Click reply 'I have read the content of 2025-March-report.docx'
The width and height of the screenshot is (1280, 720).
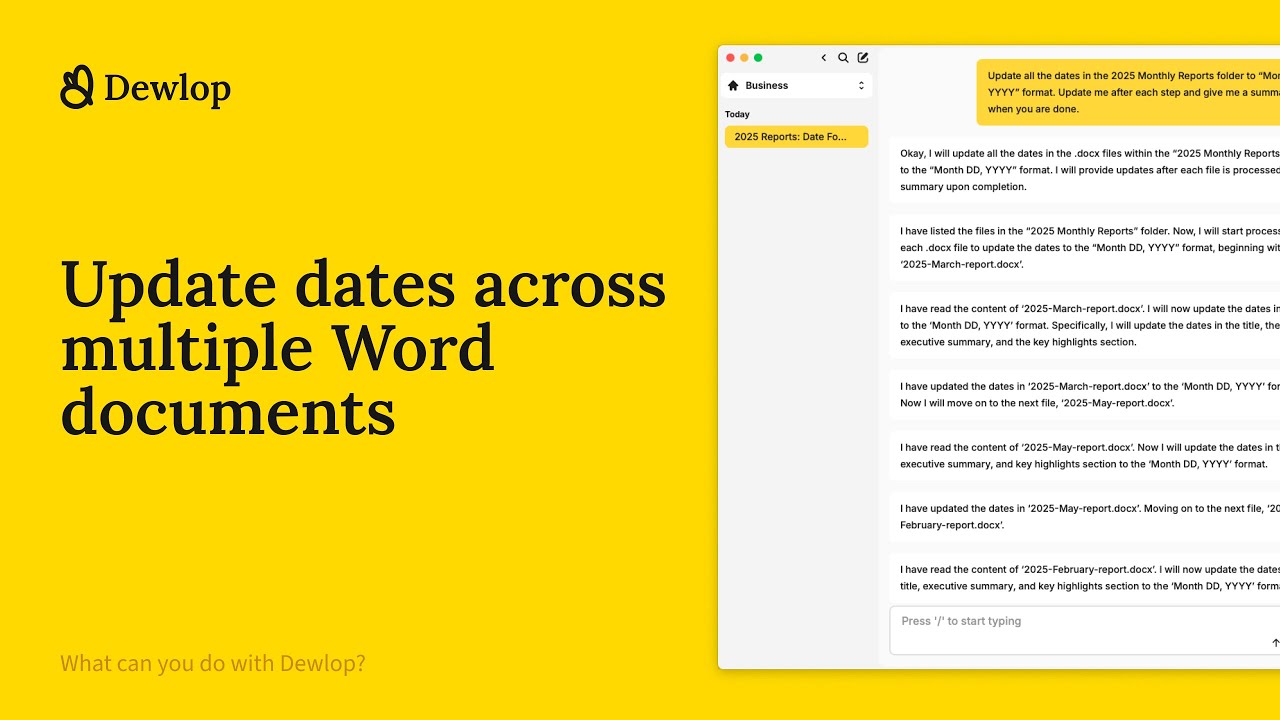pyautogui.click(x=1085, y=326)
